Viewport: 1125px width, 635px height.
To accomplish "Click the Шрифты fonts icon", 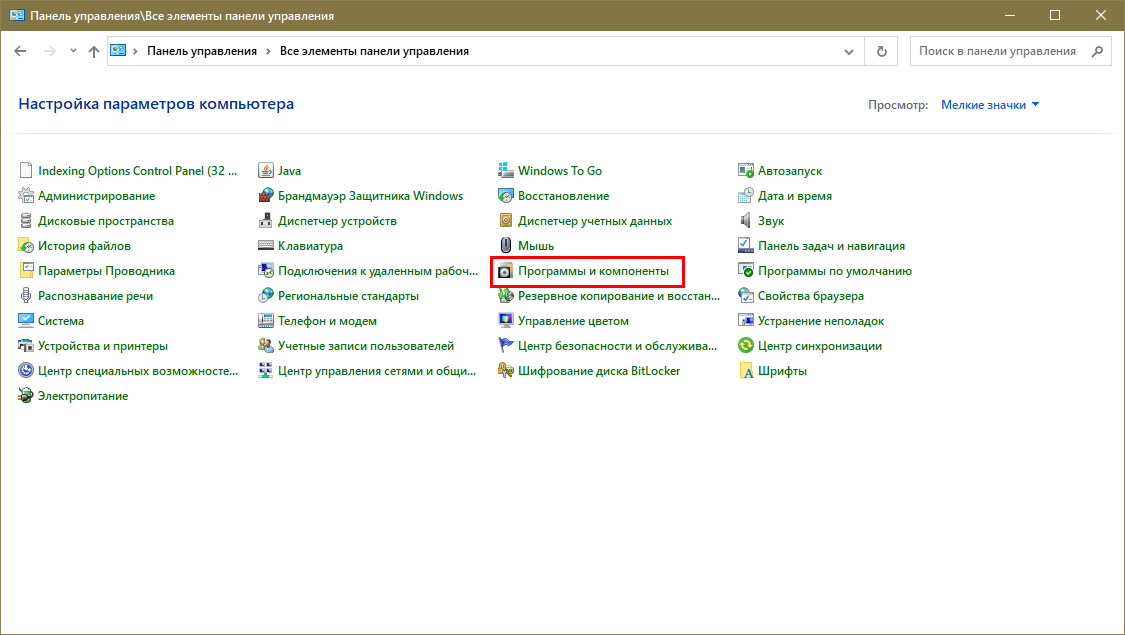I will click(x=746, y=371).
